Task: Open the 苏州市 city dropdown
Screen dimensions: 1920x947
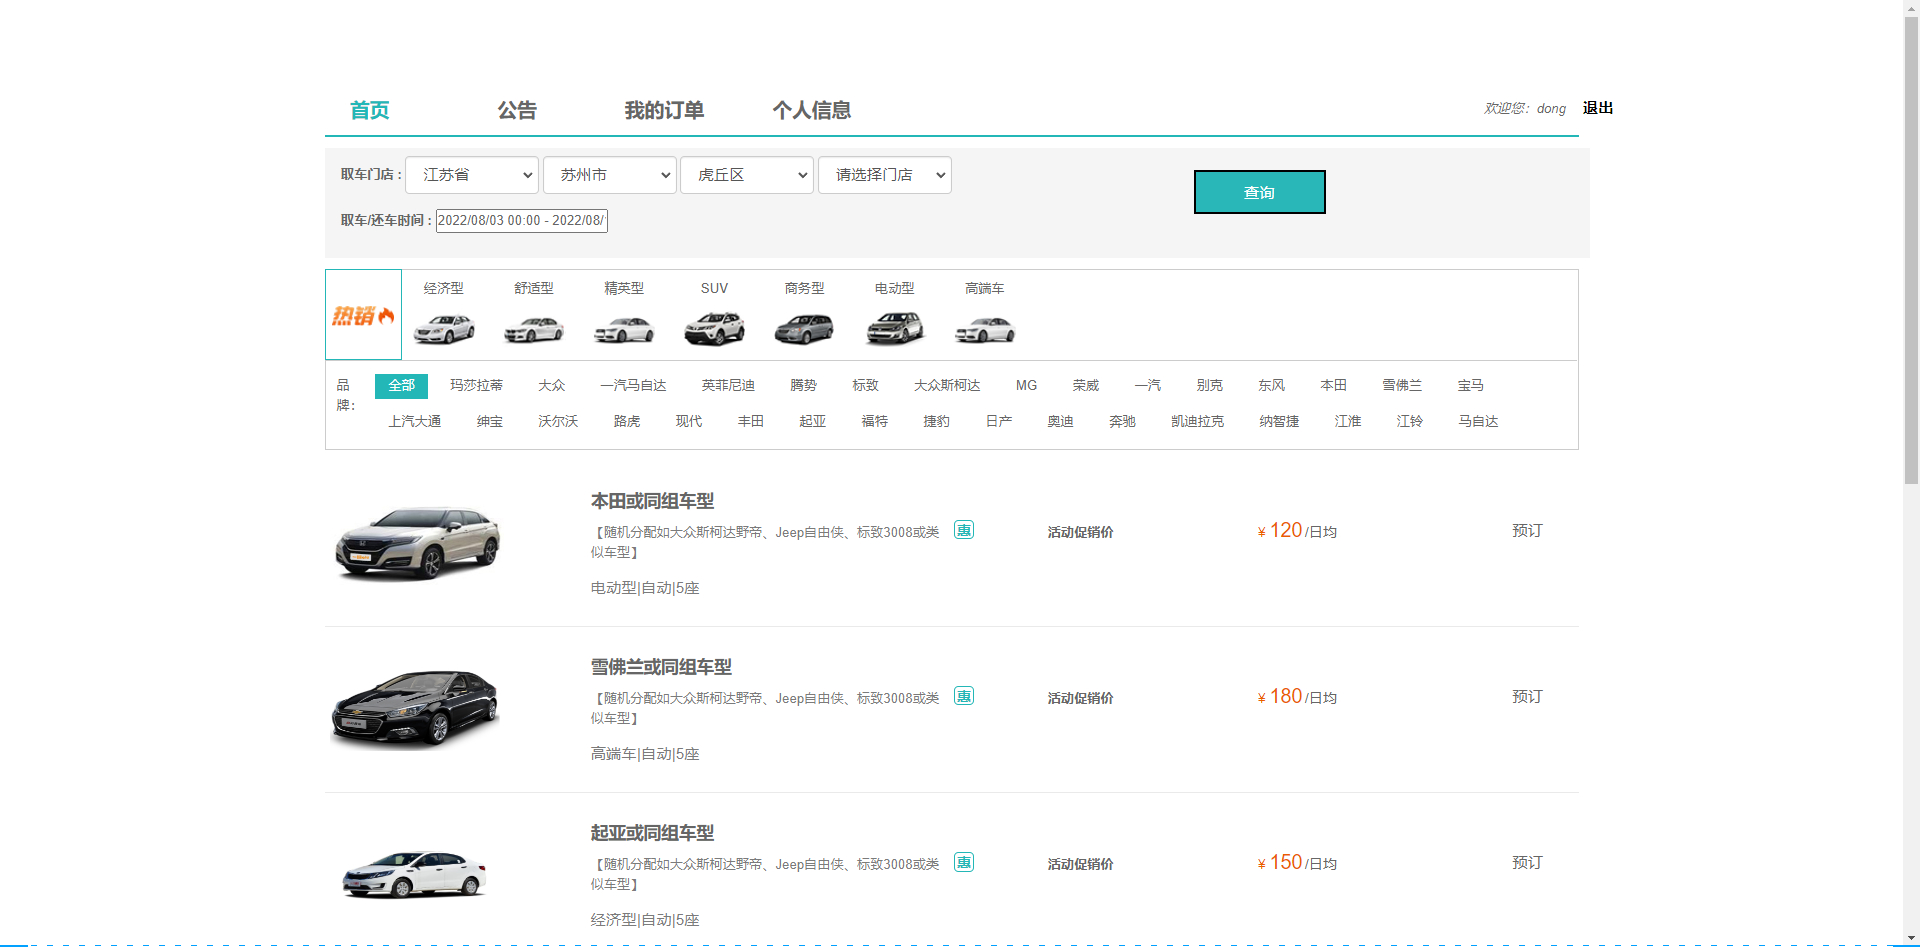Action: pos(610,175)
